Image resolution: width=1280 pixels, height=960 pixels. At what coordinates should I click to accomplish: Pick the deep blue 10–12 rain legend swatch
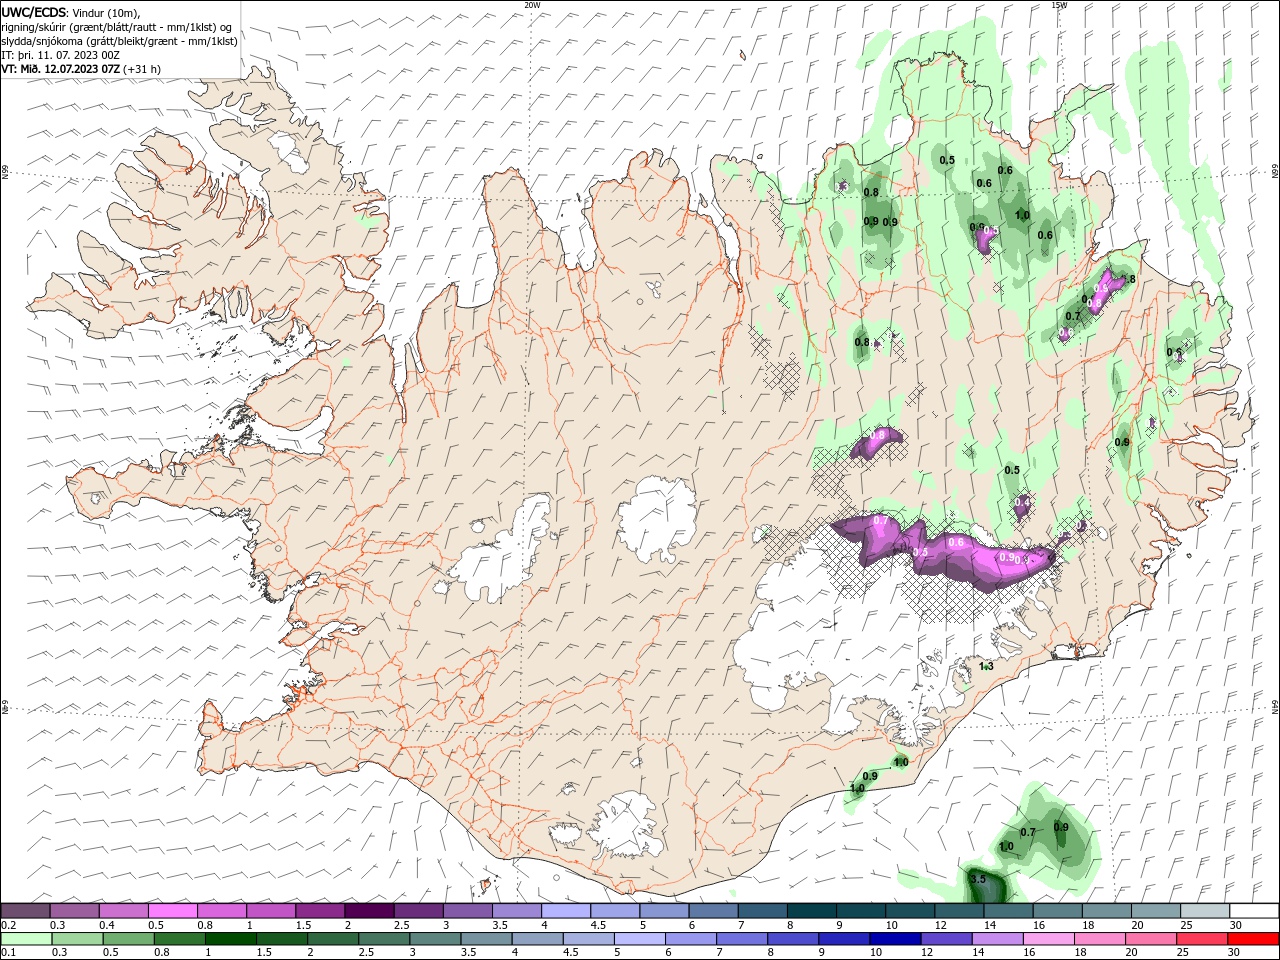894,939
